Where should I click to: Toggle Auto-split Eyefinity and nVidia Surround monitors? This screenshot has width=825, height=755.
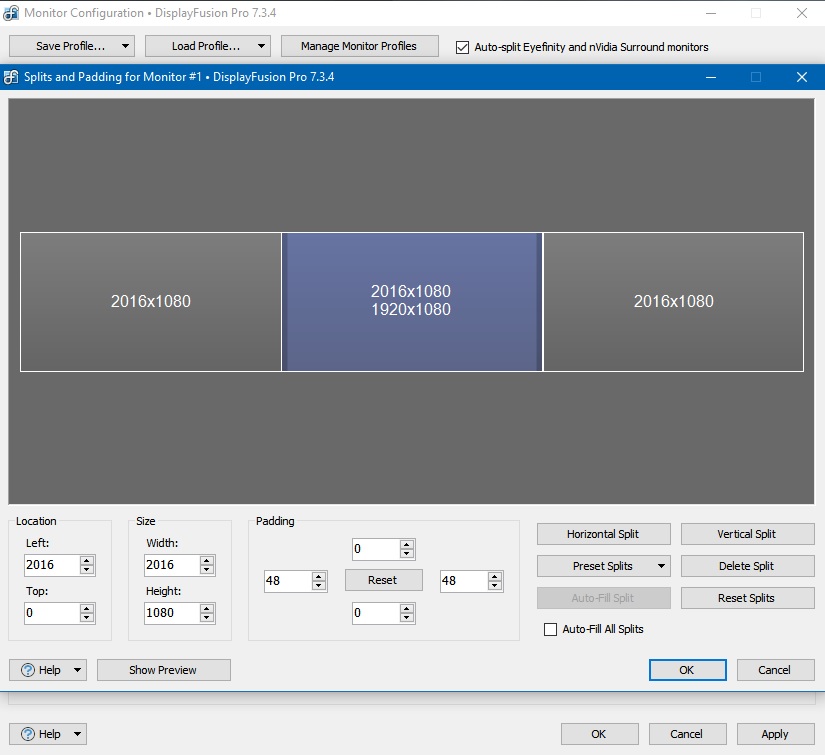pyautogui.click(x=462, y=47)
